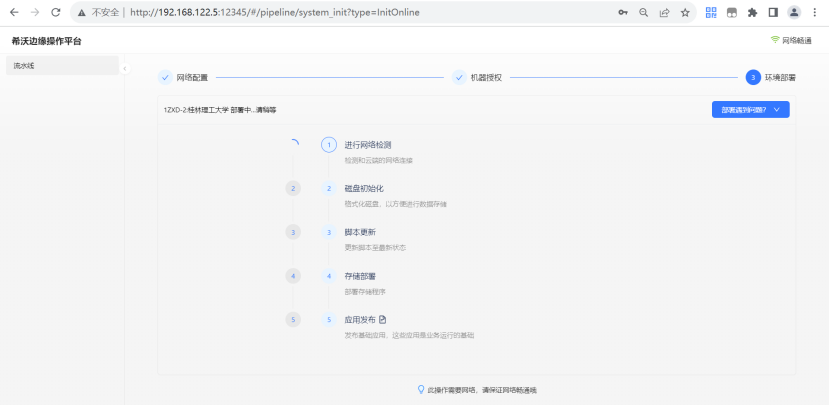Open the document icon beside 应用发布
Image resolution: width=830 pixels, height=406 pixels.
click(383, 320)
